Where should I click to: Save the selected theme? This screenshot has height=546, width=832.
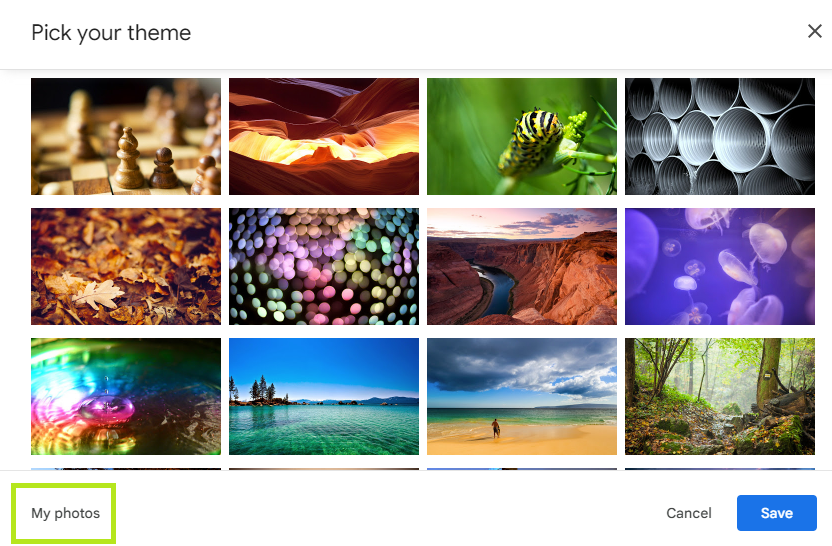point(776,513)
